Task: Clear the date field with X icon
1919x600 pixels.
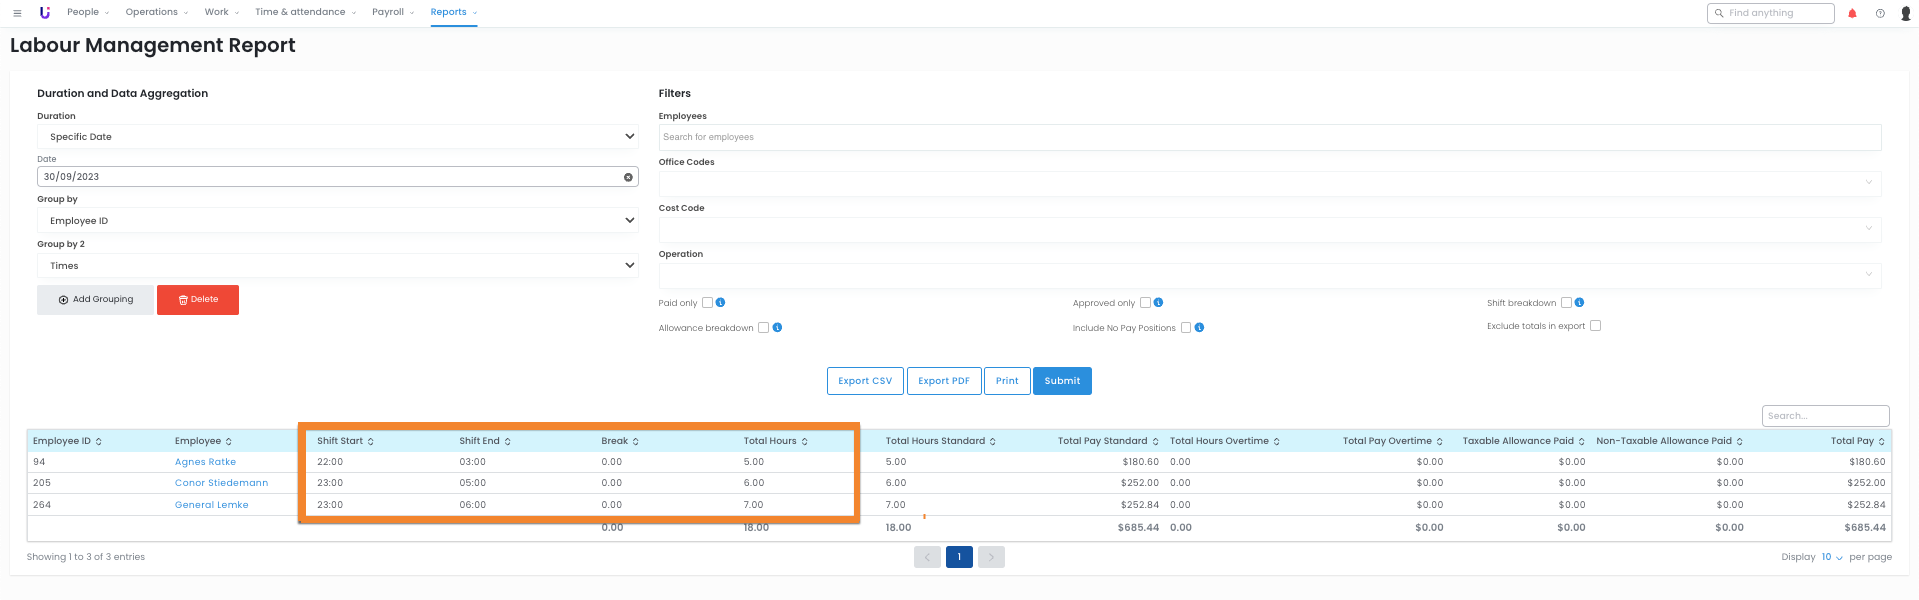Action: tap(628, 177)
